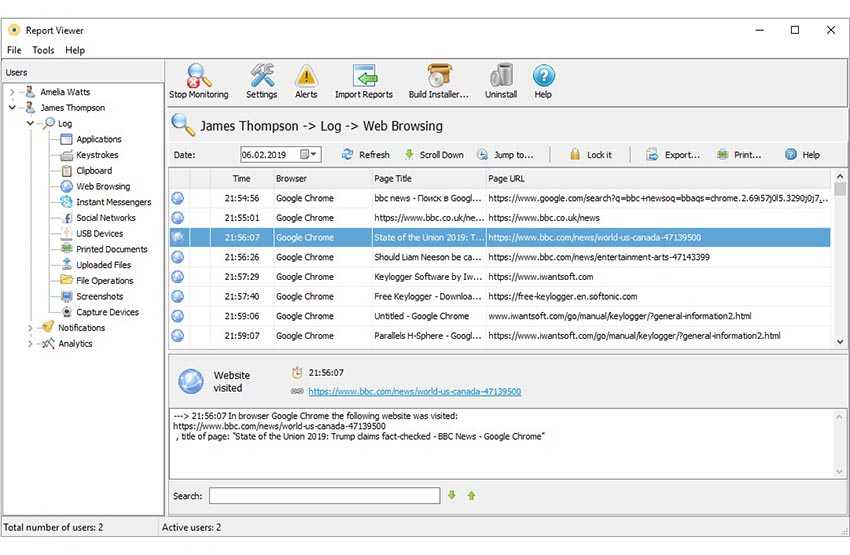The width and height of the screenshot is (850, 555).
Task: Click the Import Reports icon
Action: pos(363,76)
